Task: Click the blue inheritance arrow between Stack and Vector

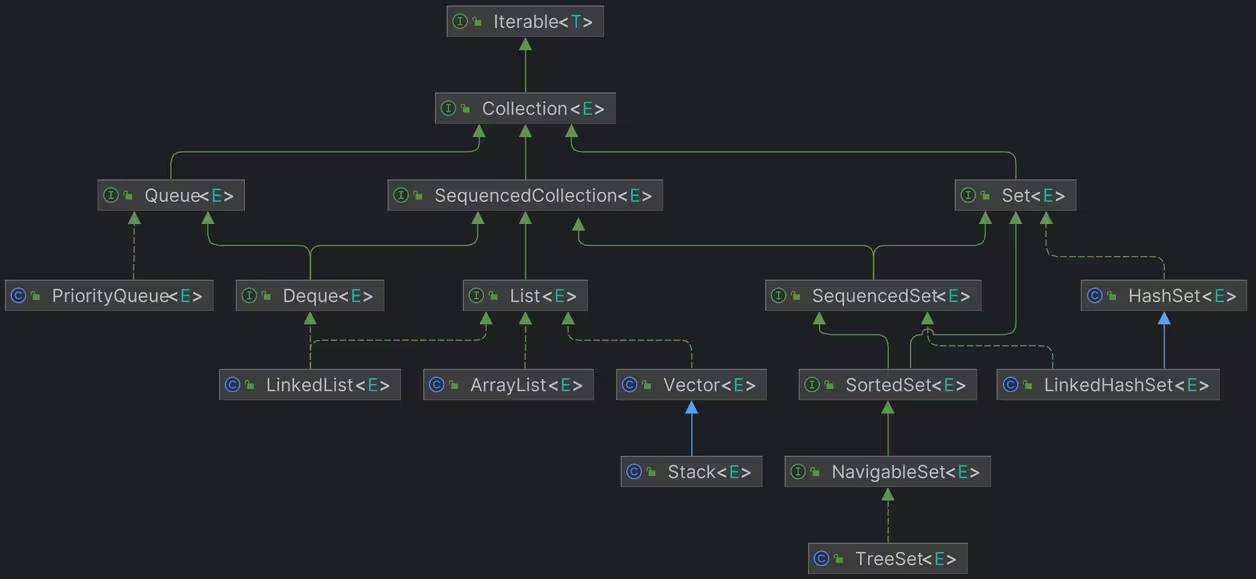Action: pyautogui.click(x=691, y=430)
